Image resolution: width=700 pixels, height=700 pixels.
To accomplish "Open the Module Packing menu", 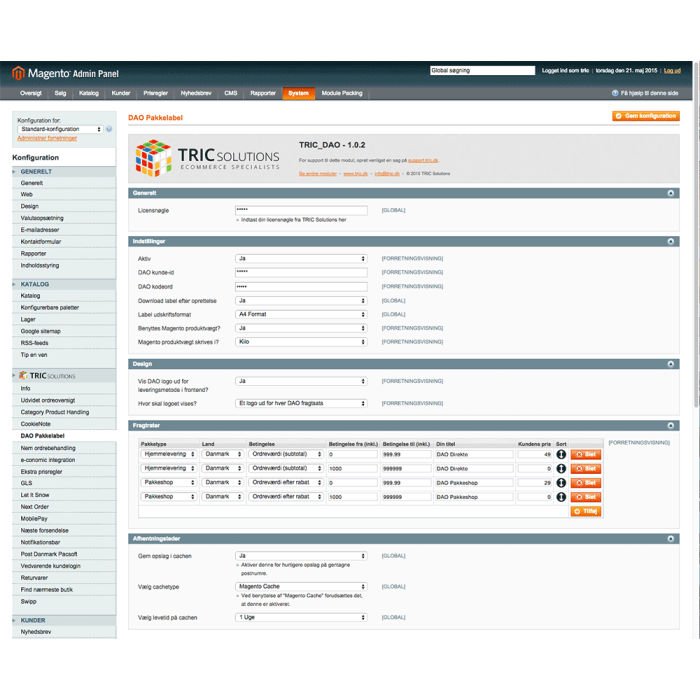I will 342,93.
